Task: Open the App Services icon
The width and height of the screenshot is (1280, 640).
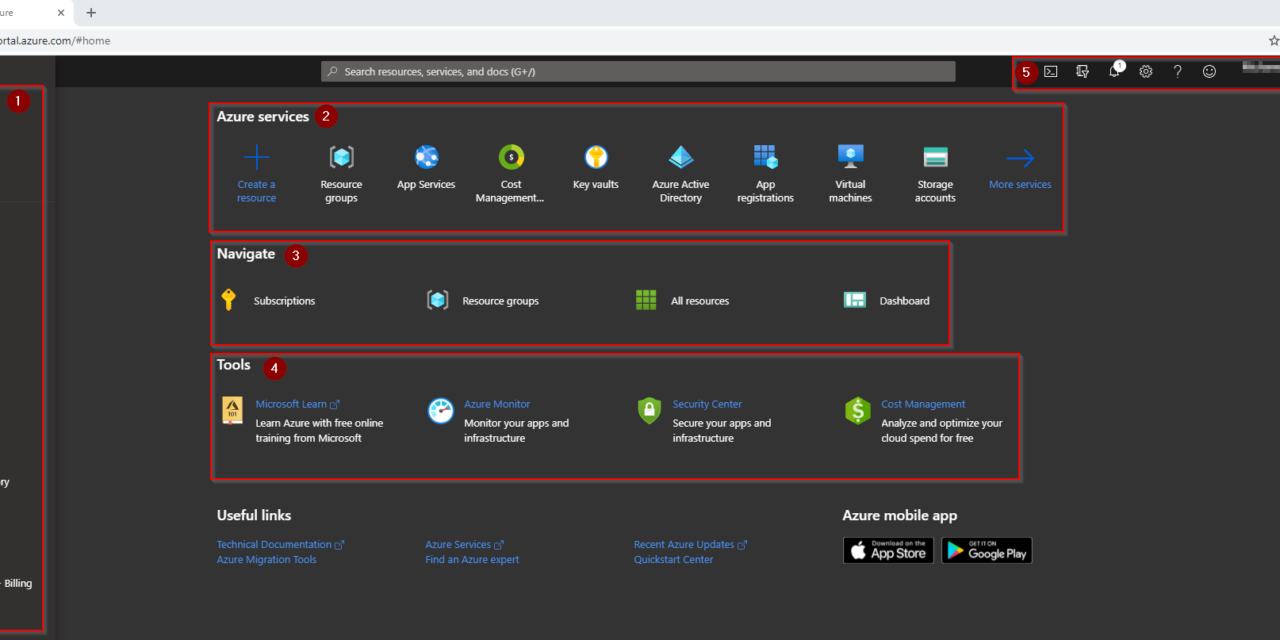Action: (x=426, y=158)
